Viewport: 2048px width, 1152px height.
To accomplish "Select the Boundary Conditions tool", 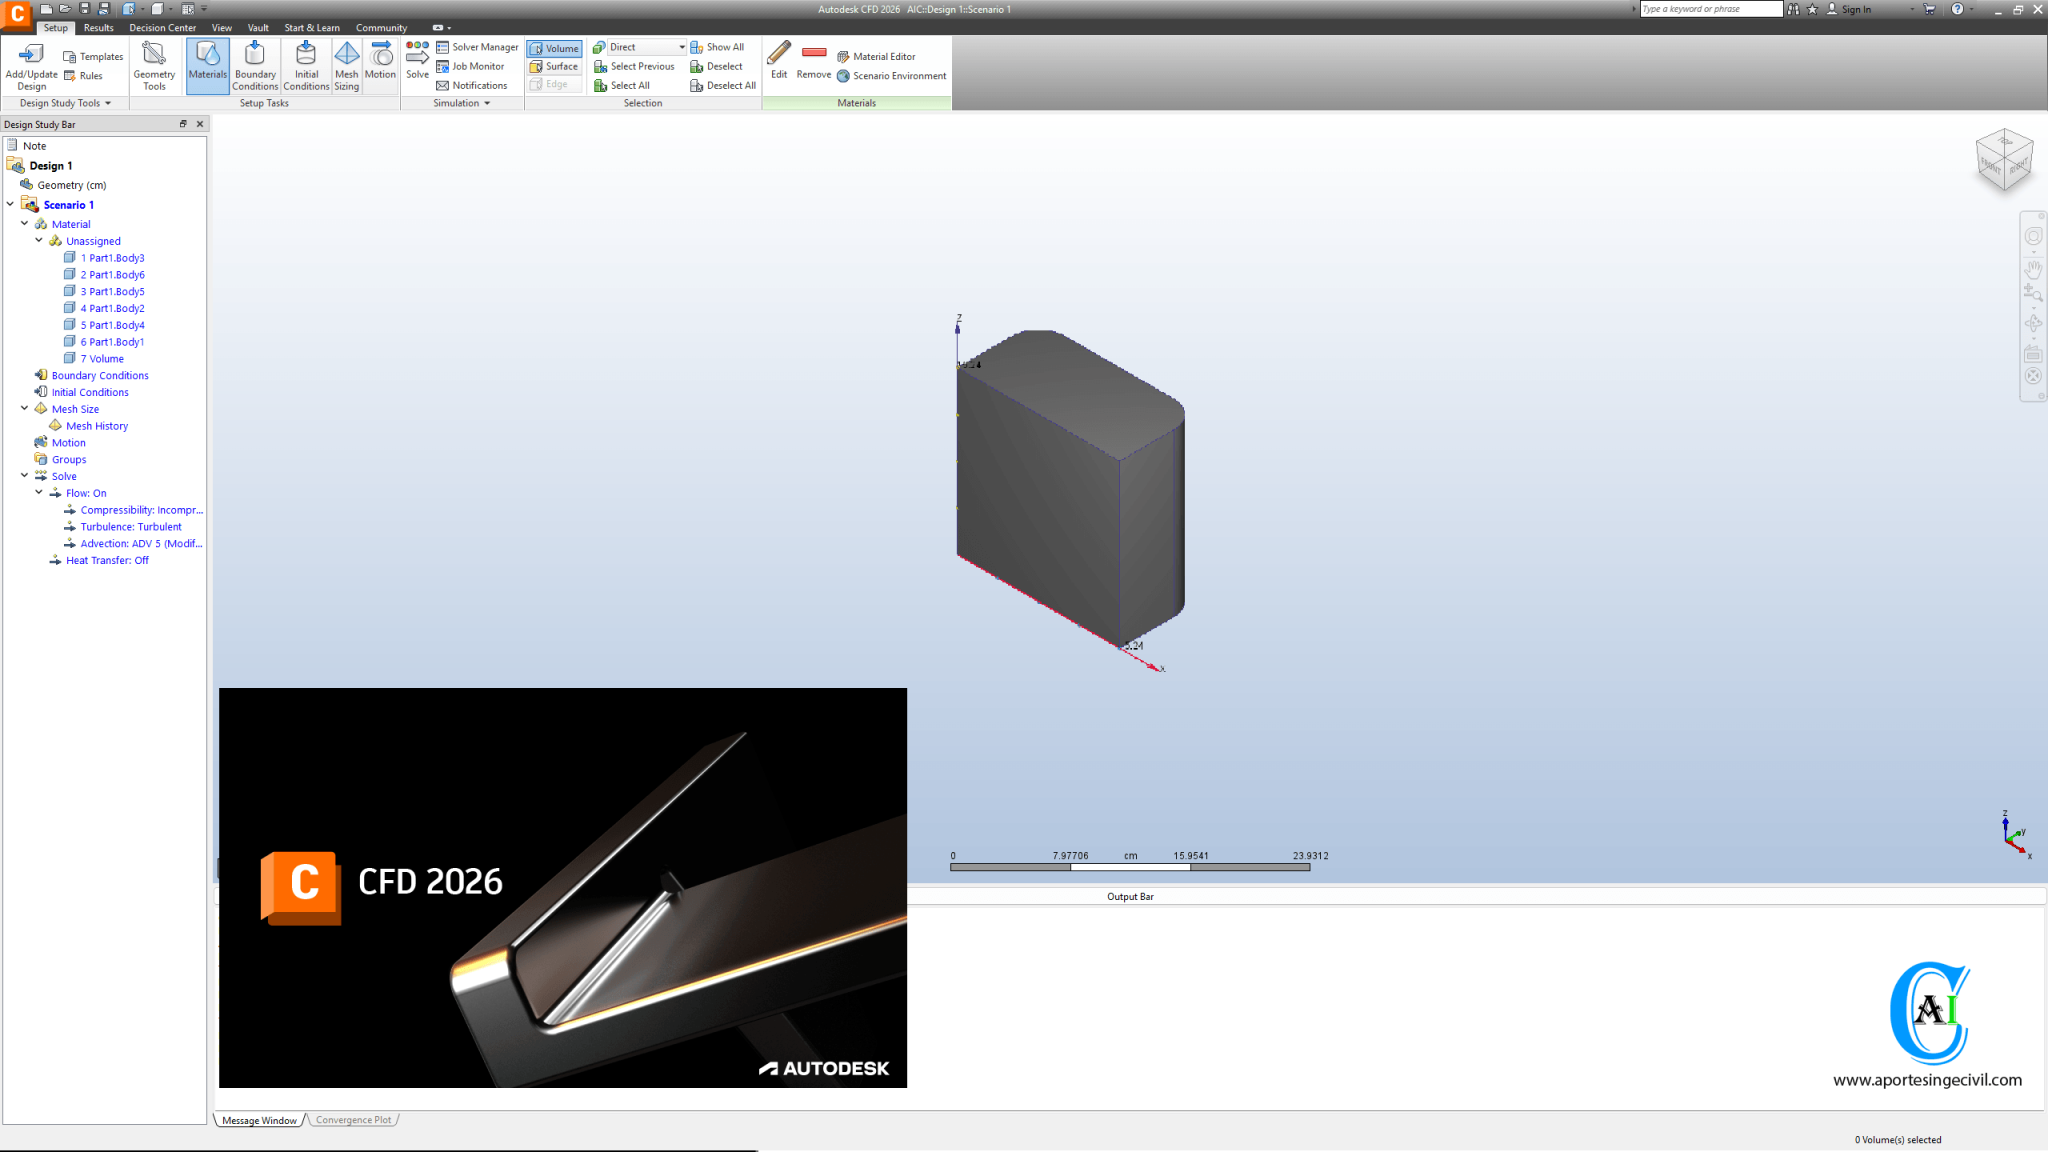I will tap(255, 64).
